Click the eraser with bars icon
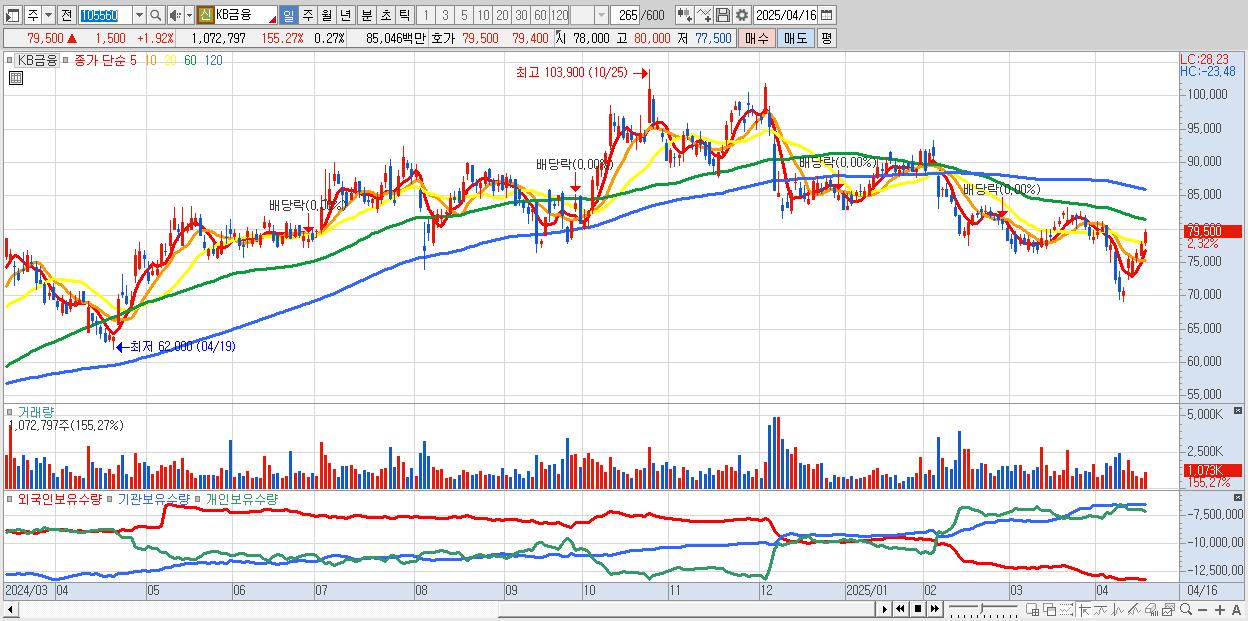 1151,610
